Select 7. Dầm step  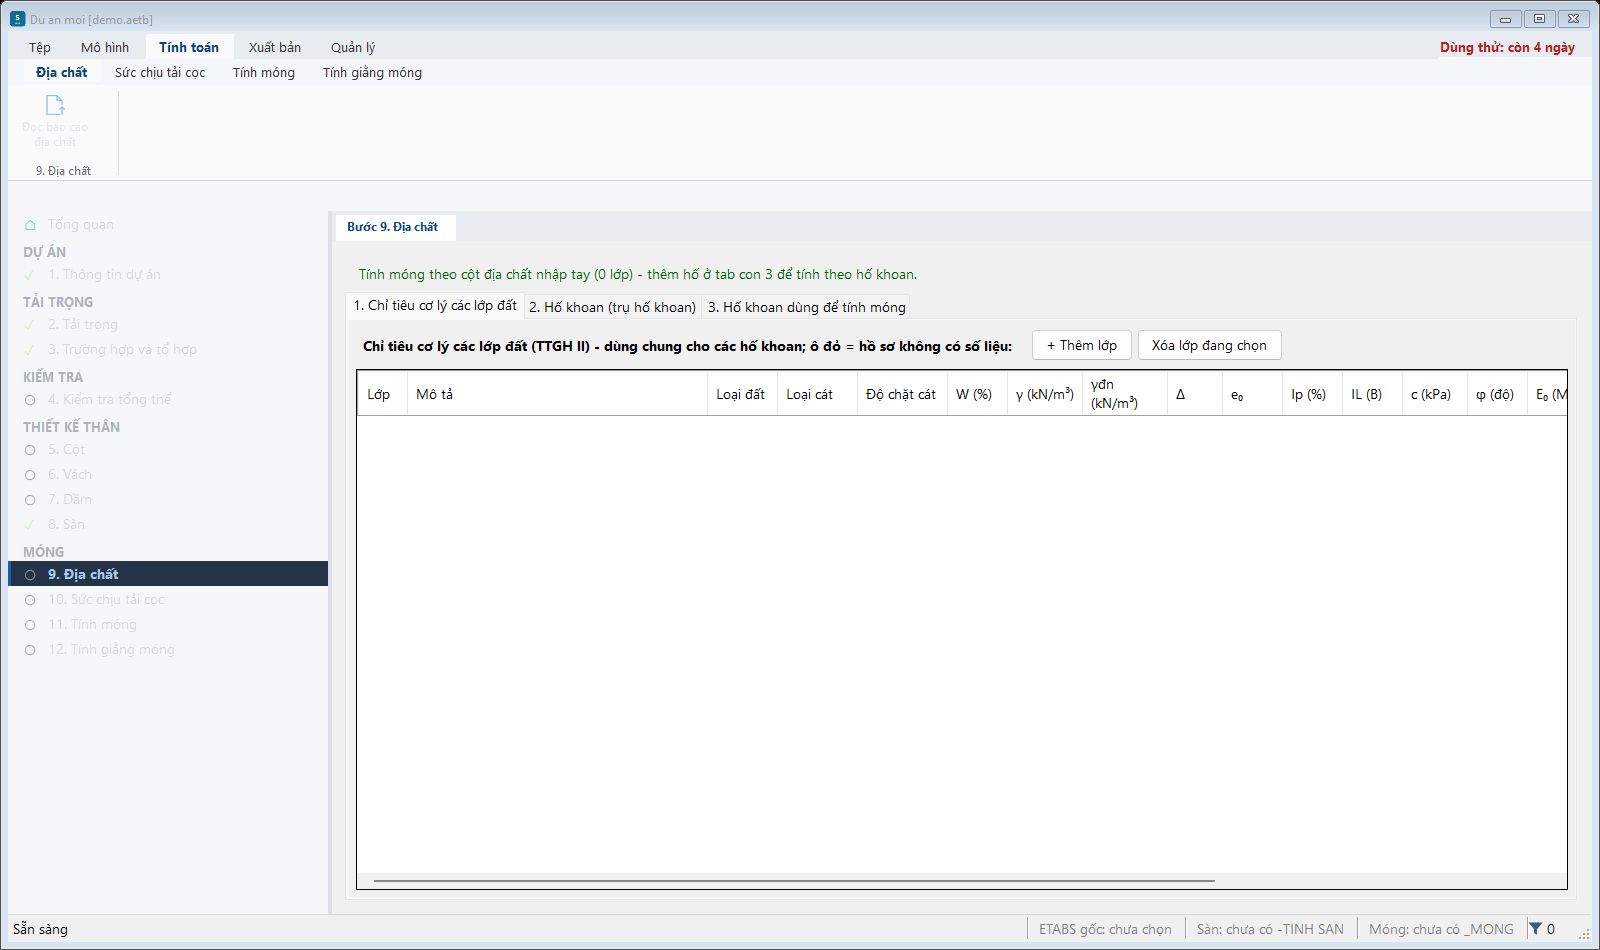[168, 499]
